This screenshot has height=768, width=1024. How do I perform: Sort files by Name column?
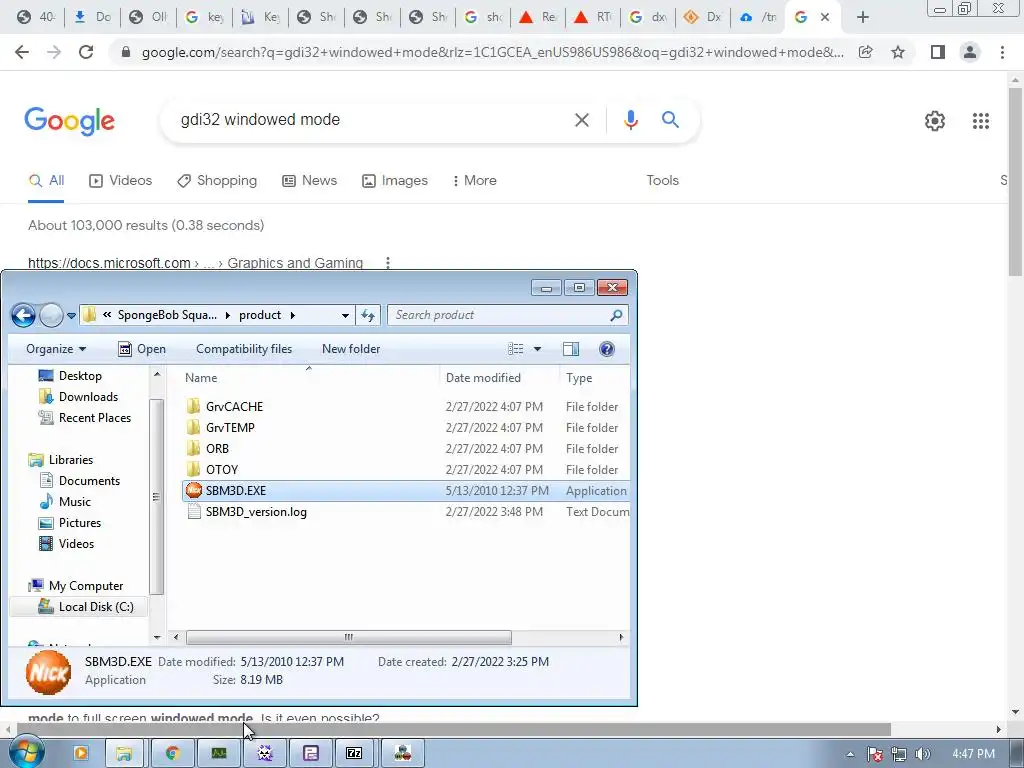point(308,377)
